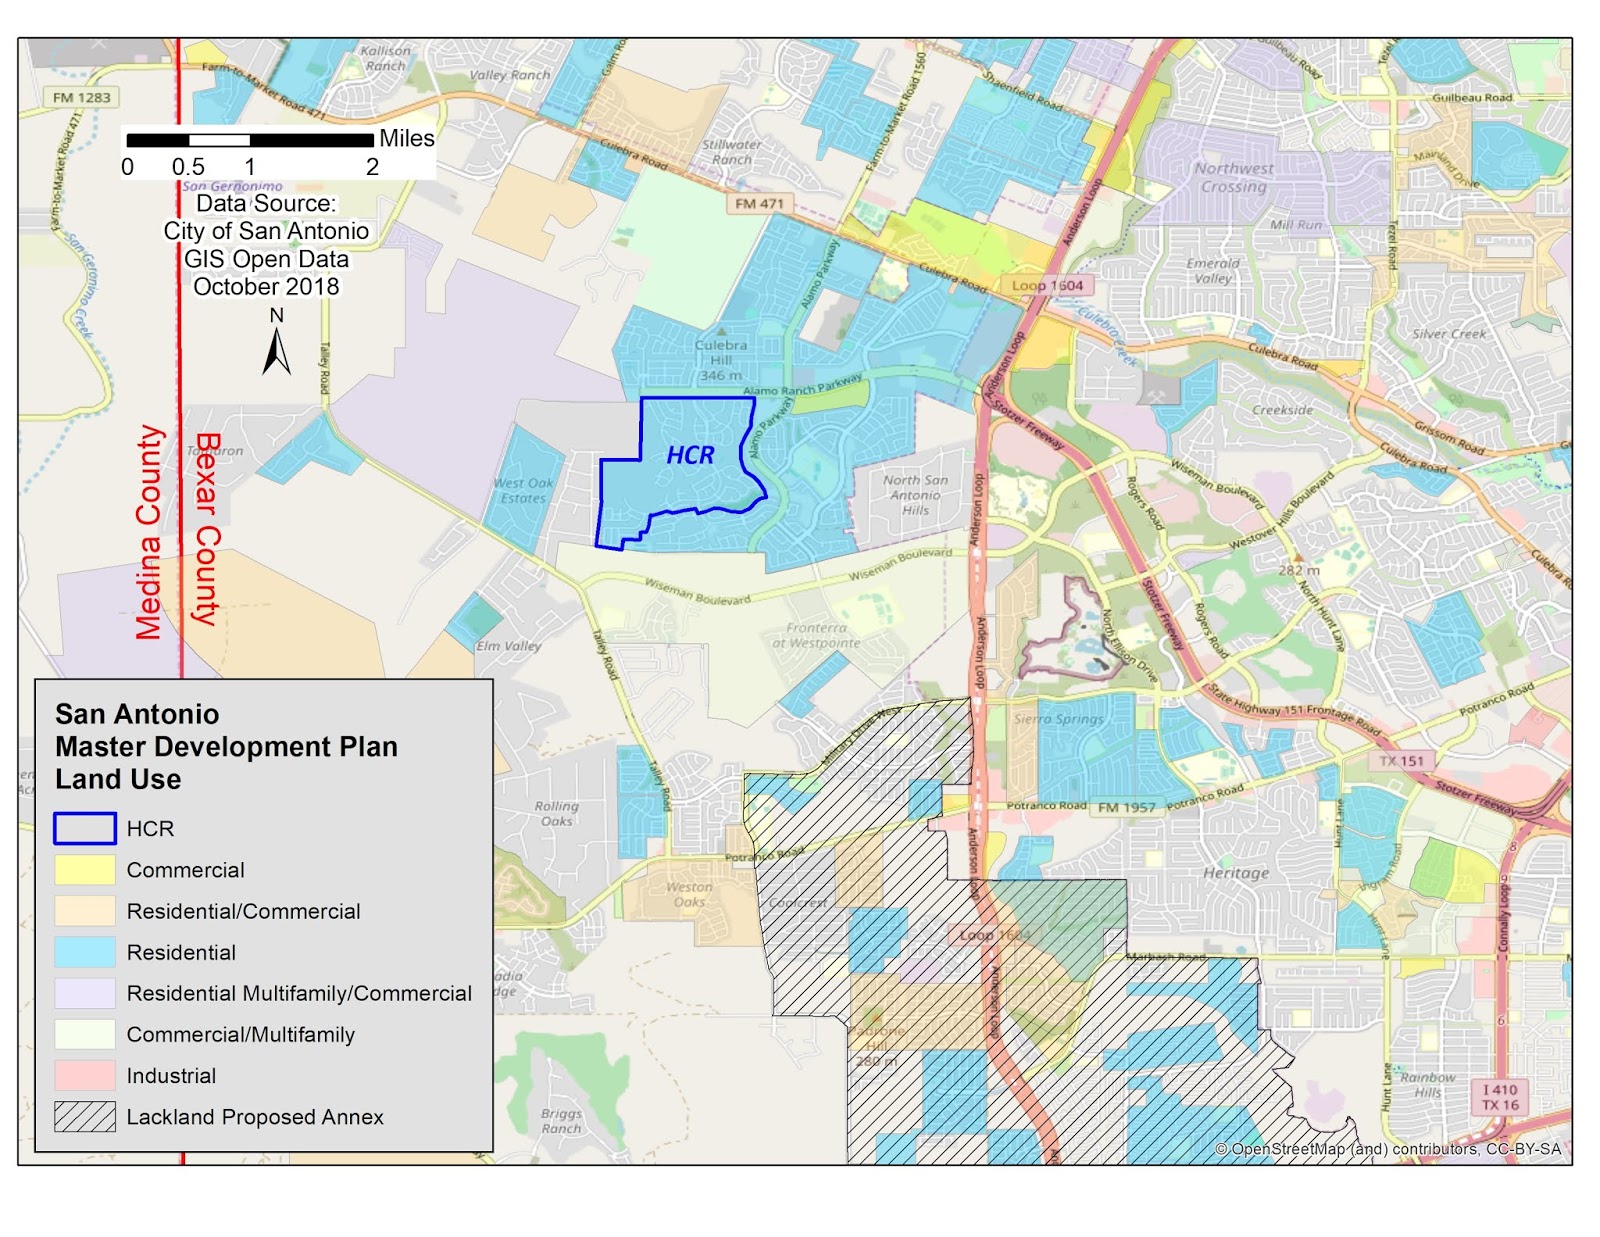Click the Mill Run label
Screen dimensions: 1600x1237
pos(1295,225)
